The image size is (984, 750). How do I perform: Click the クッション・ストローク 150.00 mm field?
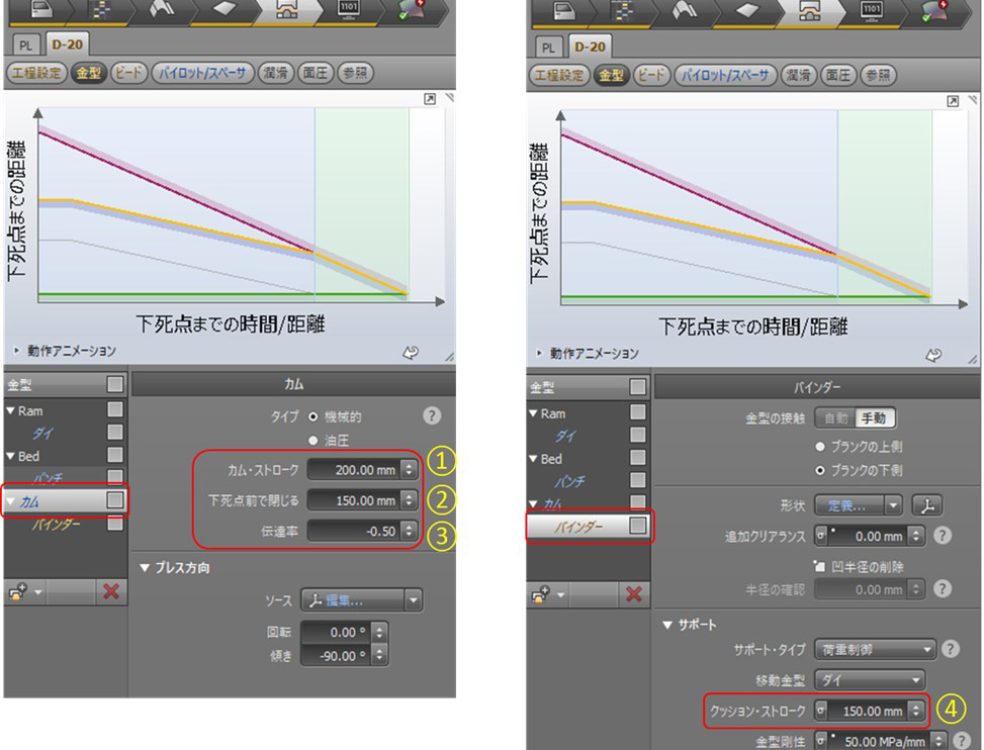pyautogui.click(x=869, y=710)
